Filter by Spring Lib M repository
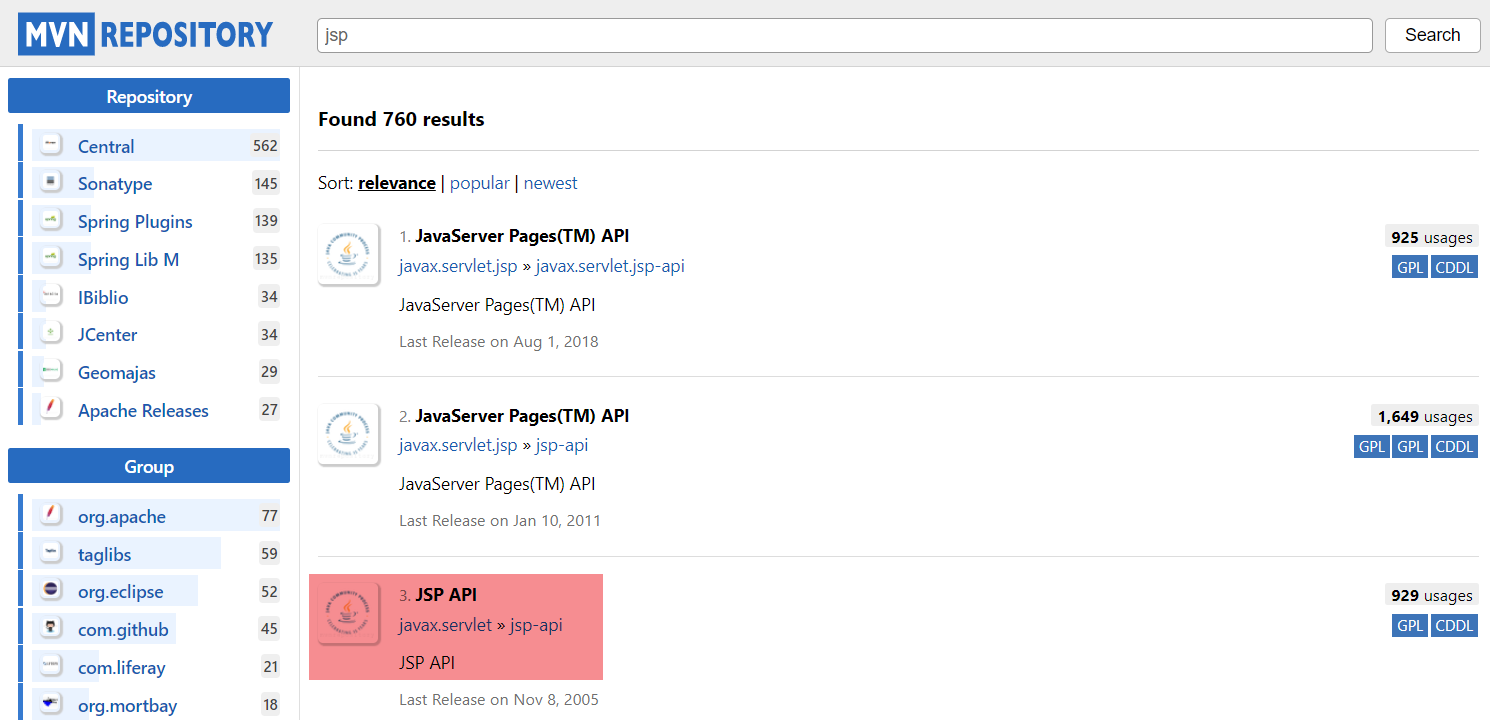 tap(128, 260)
